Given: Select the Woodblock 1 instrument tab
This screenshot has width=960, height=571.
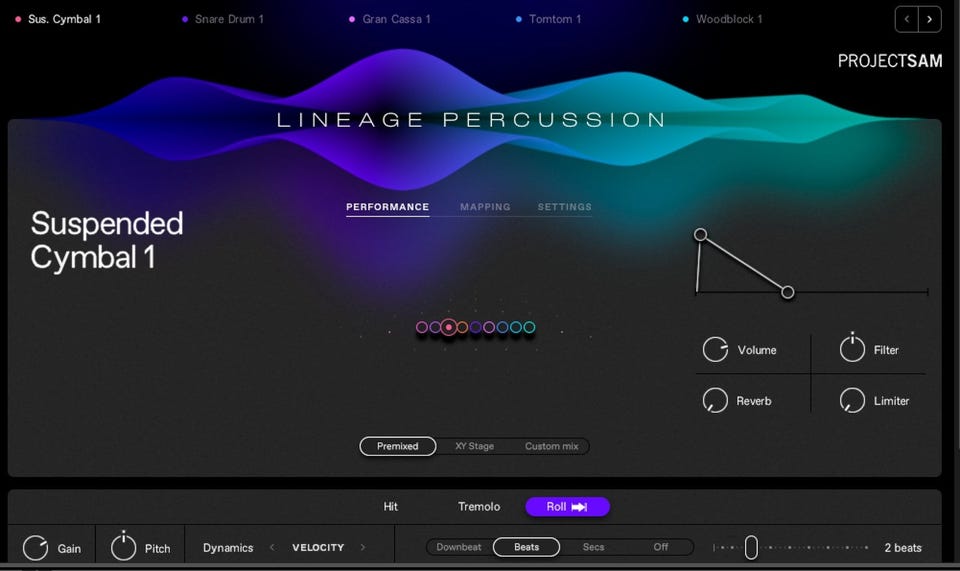Looking at the screenshot, I should pyautogui.click(x=723, y=19).
